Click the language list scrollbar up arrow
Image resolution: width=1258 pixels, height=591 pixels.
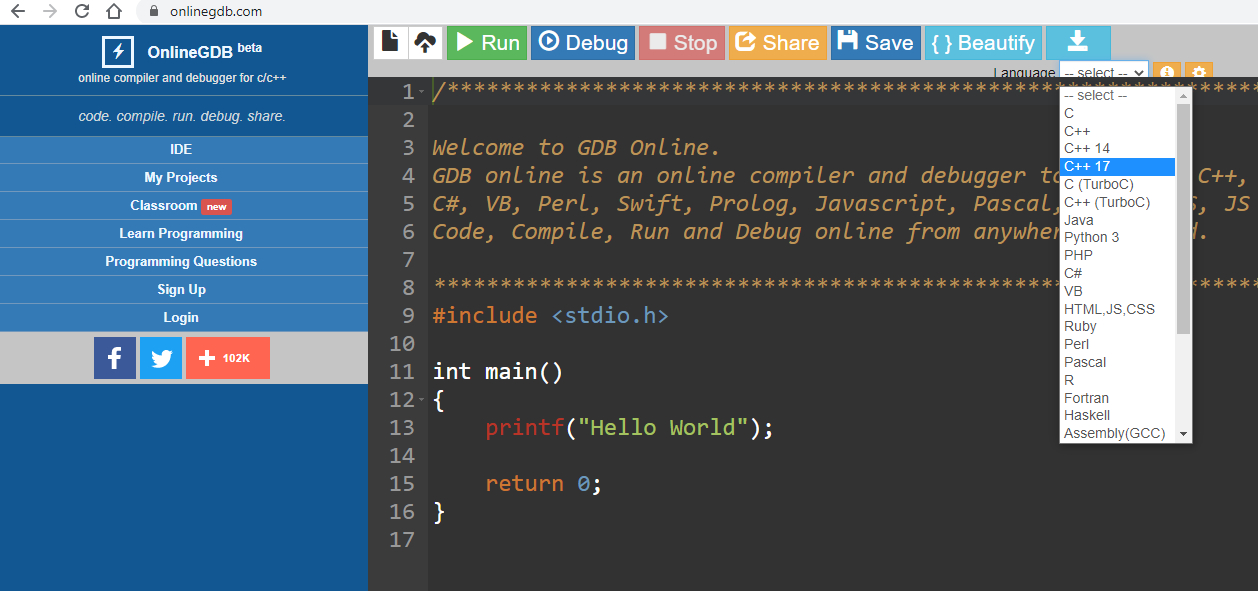pos(1184,96)
